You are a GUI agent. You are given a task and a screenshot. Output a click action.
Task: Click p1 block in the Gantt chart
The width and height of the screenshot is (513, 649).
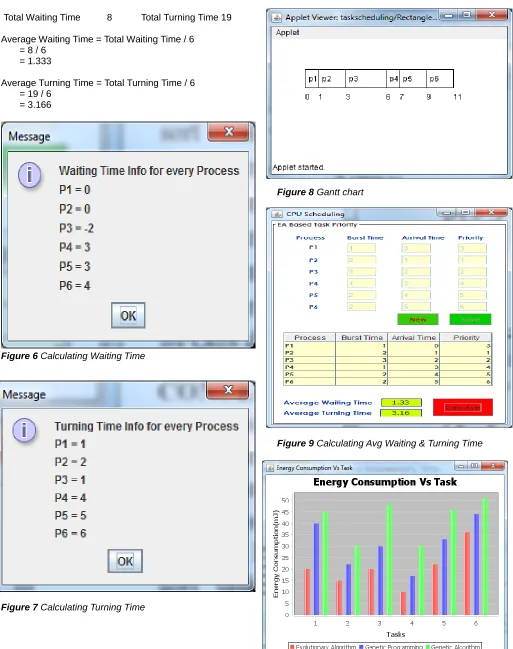(312, 79)
